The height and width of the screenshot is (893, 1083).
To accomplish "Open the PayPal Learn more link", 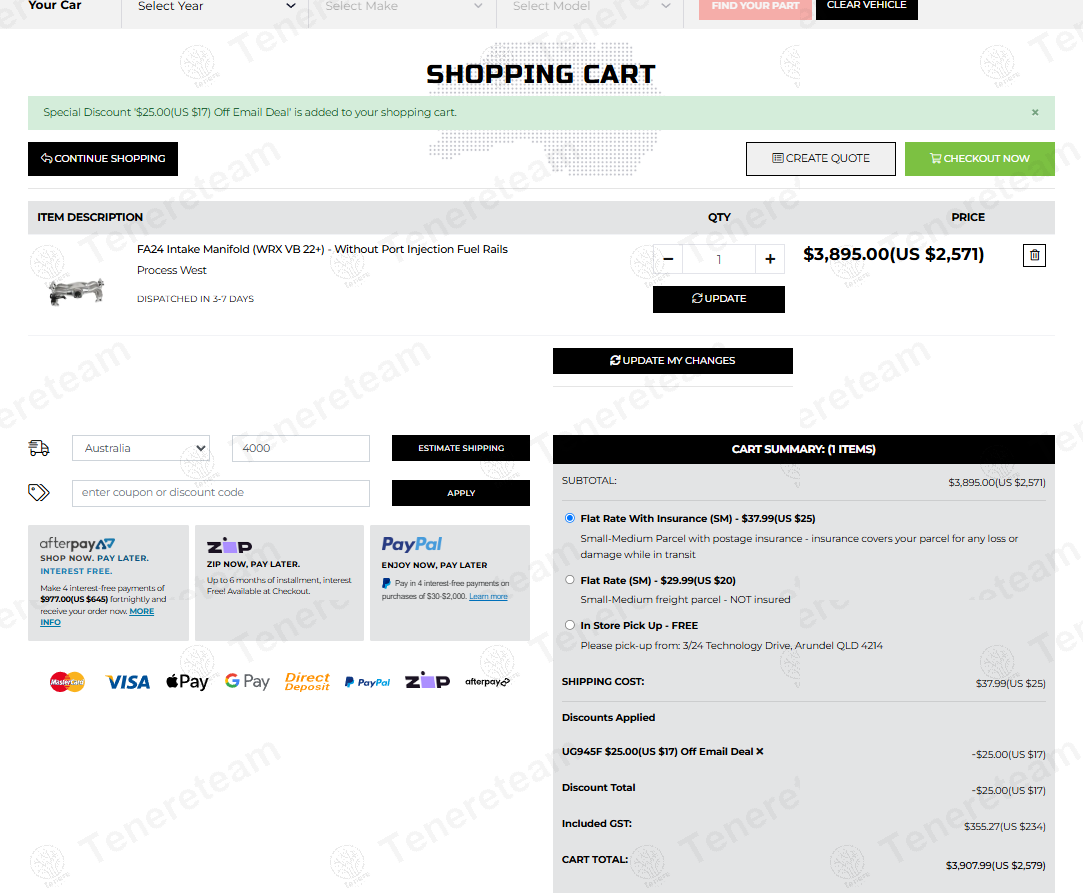I will [488, 595].
